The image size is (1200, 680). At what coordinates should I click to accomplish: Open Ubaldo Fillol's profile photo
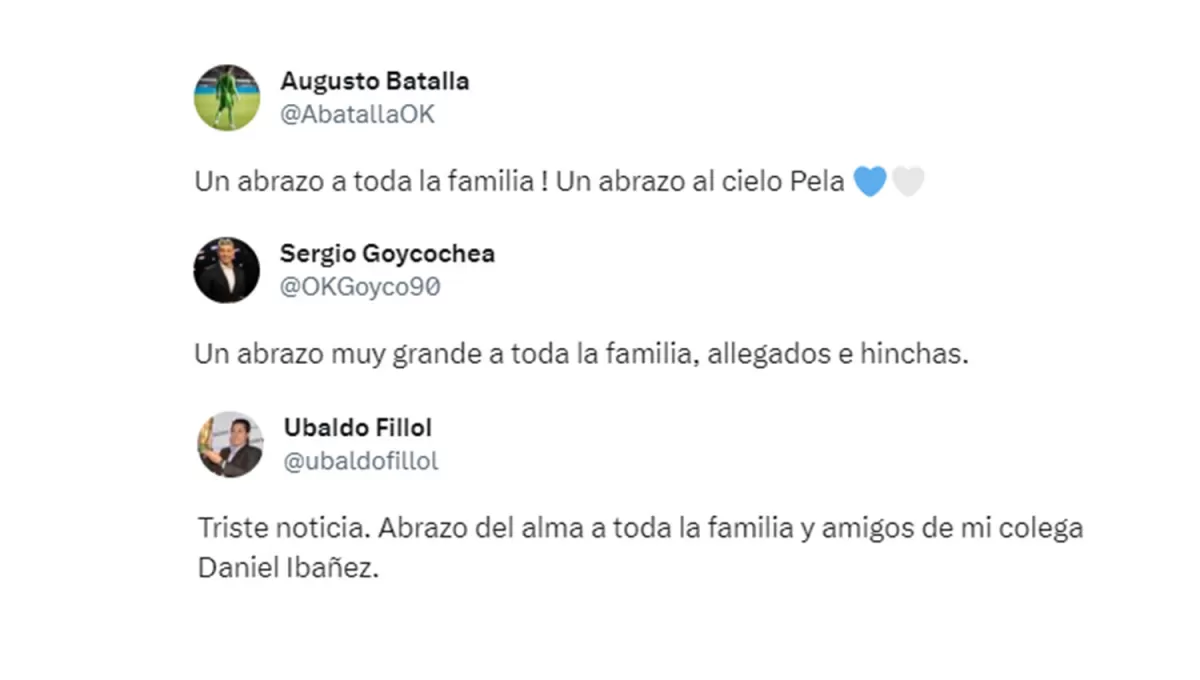pos(229,443)
